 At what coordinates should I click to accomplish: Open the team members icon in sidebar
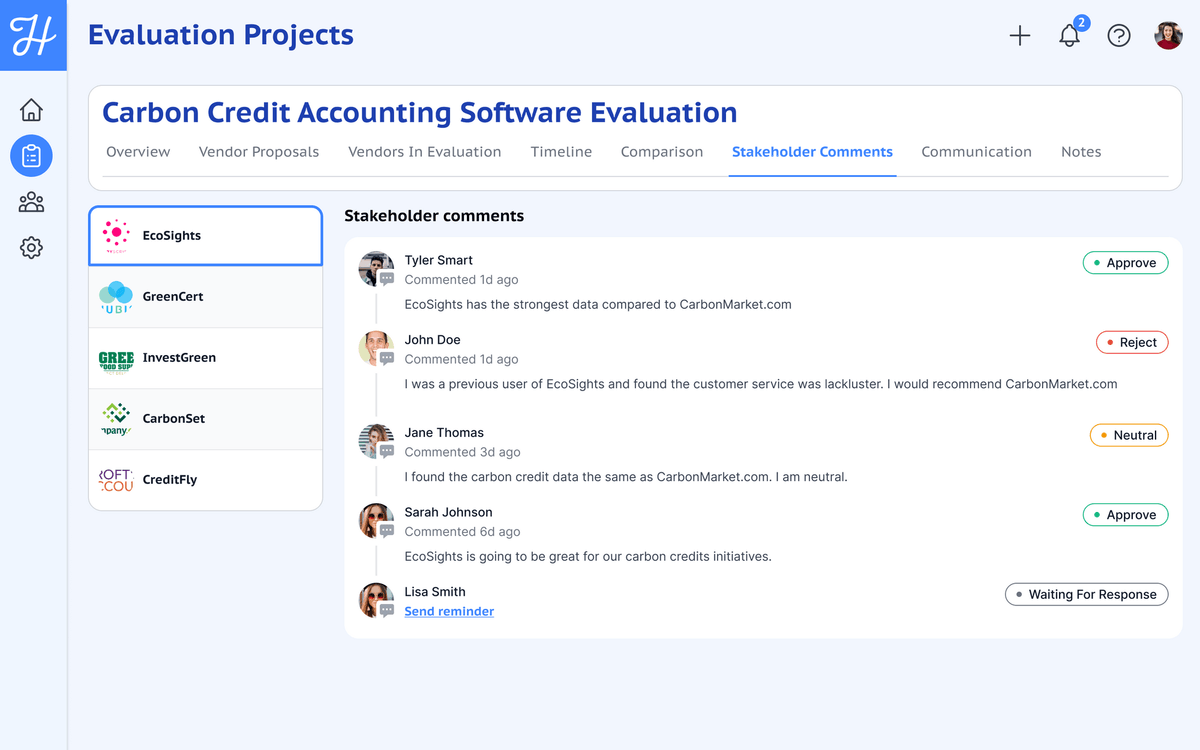click(x=31, y=202)
